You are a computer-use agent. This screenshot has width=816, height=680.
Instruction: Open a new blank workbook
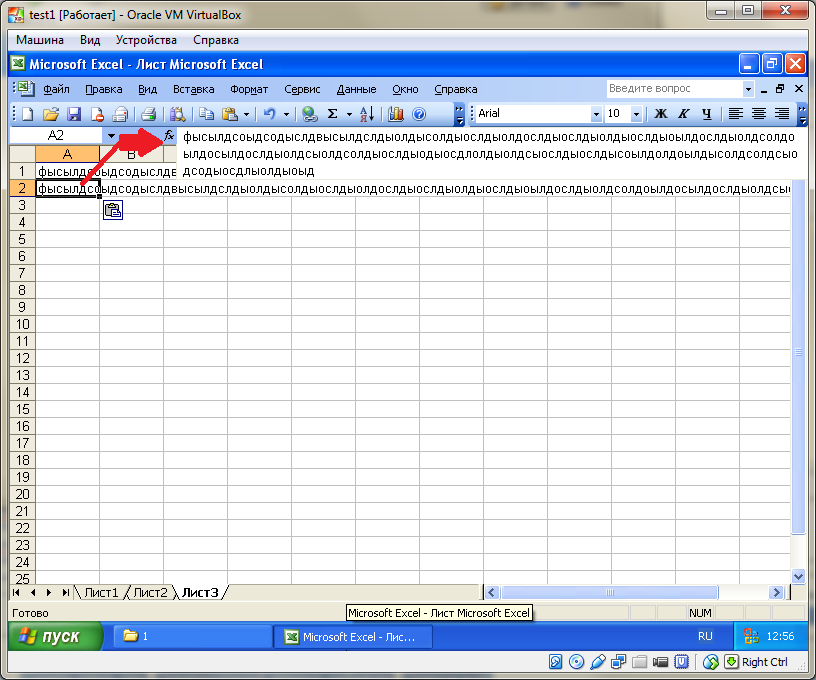coord(27,114)
